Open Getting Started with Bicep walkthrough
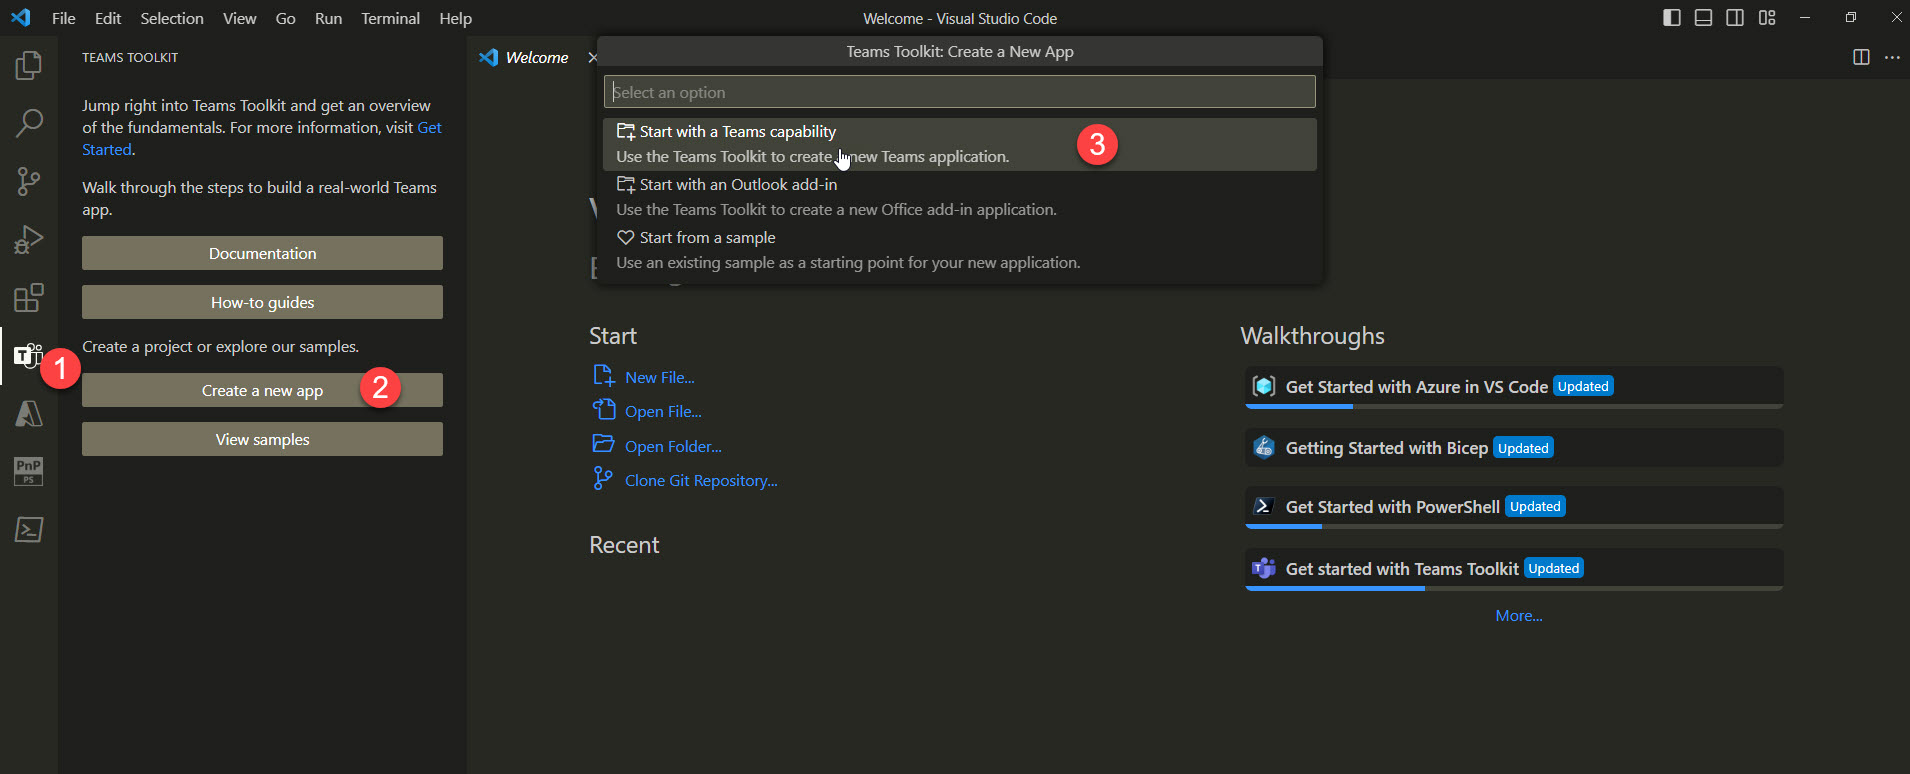This screenshot has height=774, width=1910. [1514, 447]
